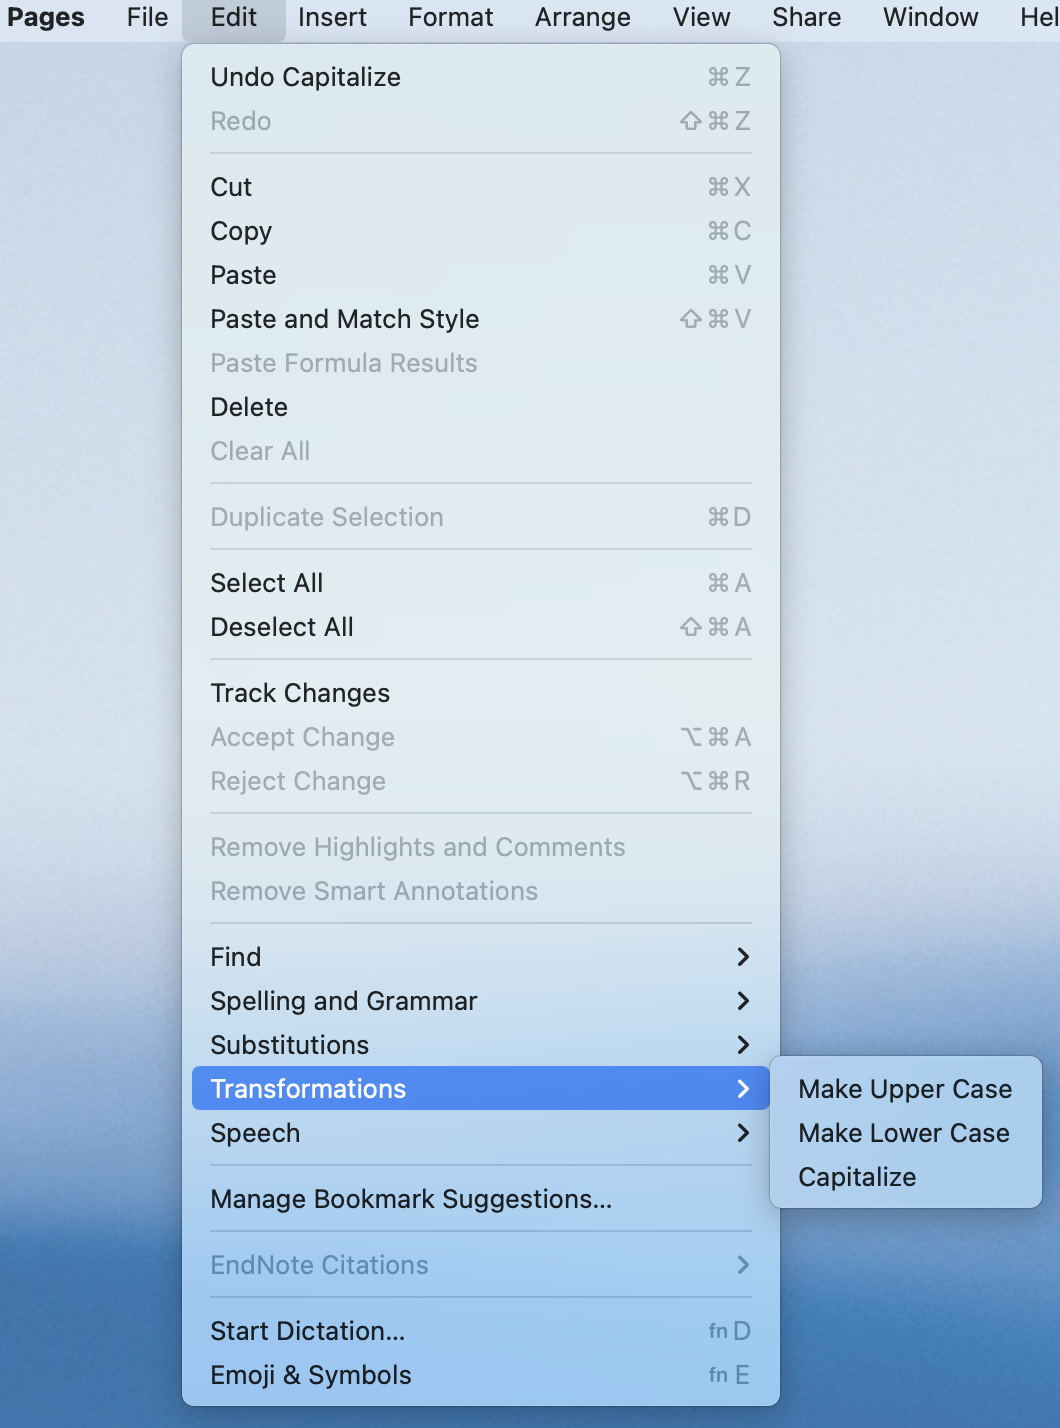Select the Capitalize transformation option
This screenshot has width=1060, height=1428.
(857, 1177)
